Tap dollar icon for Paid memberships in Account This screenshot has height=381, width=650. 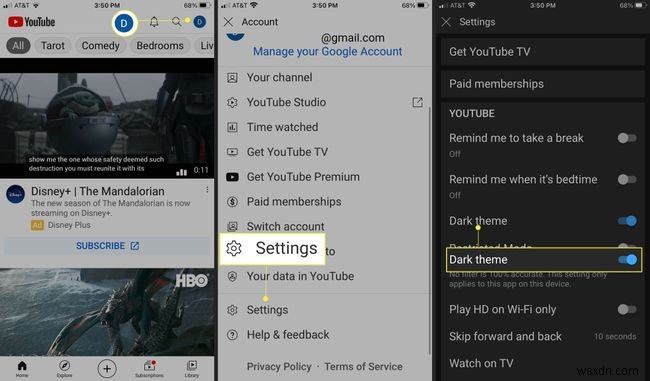(233, 202)
